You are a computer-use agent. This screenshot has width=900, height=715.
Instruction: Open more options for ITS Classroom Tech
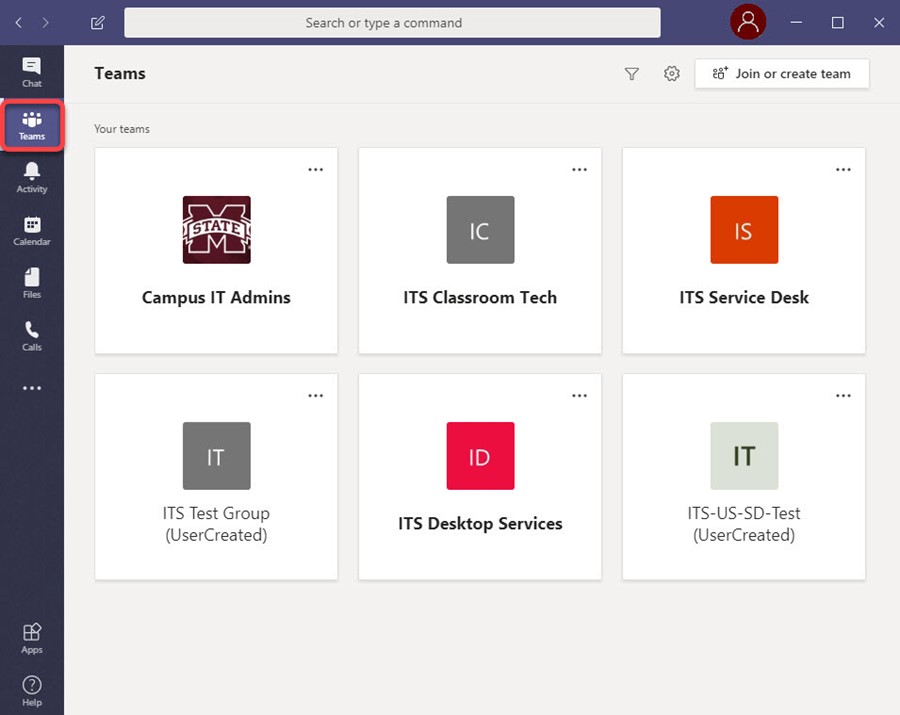(x=580, y=169)
